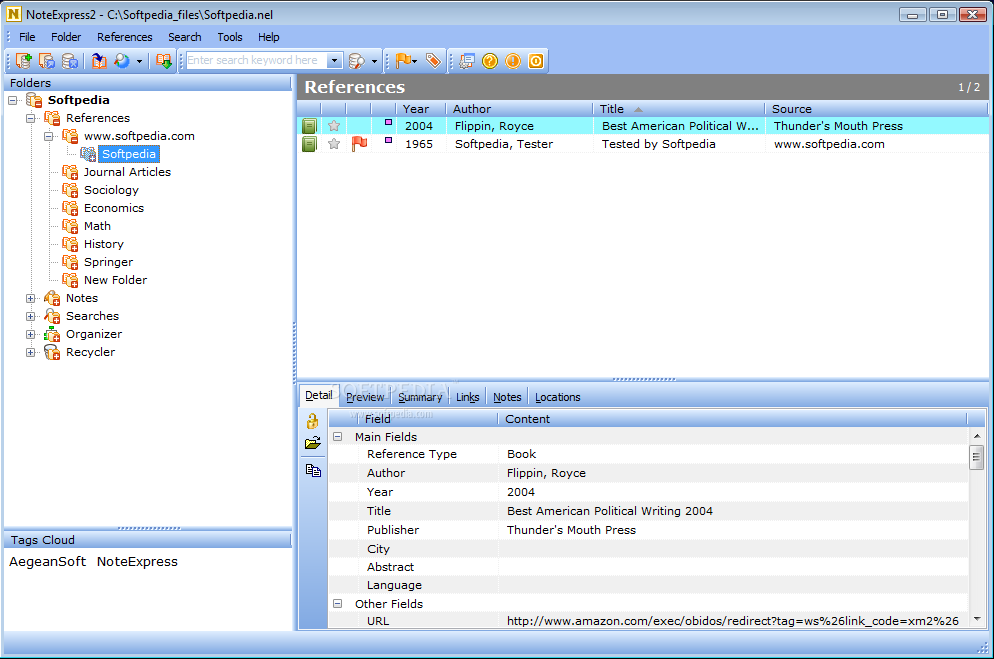Viewport: 994px width, 659px height.
Task: Click the close database toolbar icon
Action: (x=70, y=61)
